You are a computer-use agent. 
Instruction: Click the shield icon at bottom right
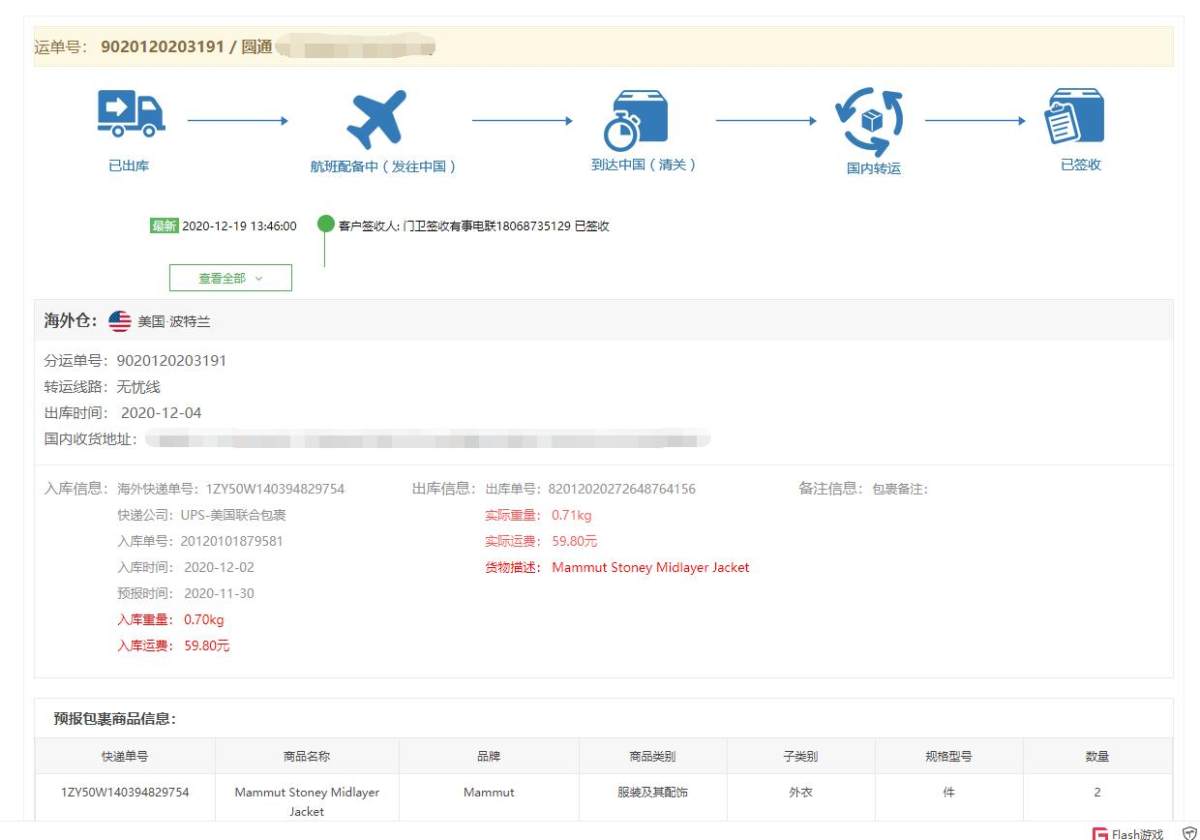point(1189,834)
